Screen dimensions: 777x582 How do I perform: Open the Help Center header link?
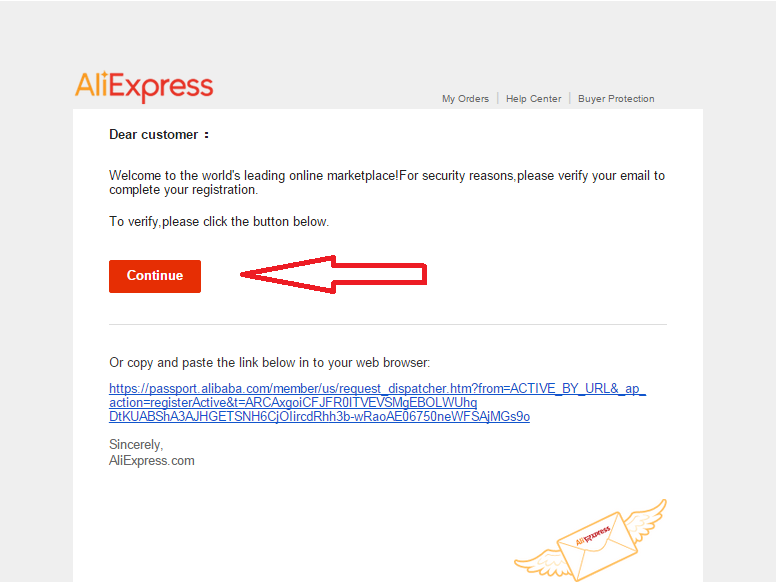pos(534,99)
